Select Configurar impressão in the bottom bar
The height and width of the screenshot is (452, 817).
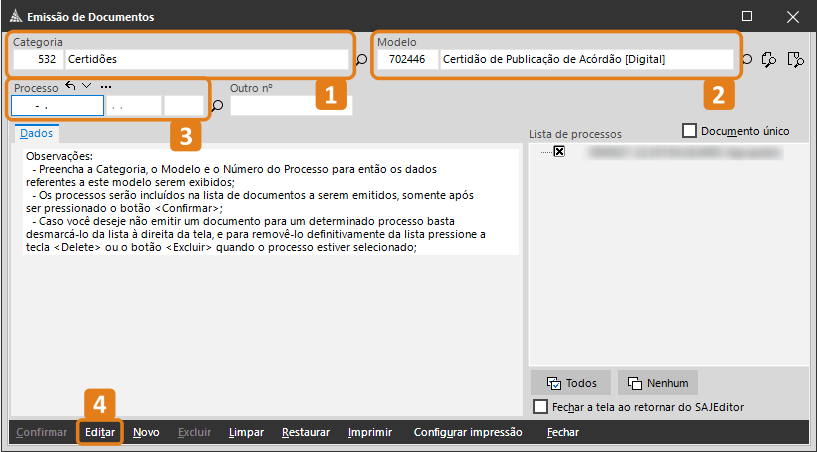click(468, 432)
